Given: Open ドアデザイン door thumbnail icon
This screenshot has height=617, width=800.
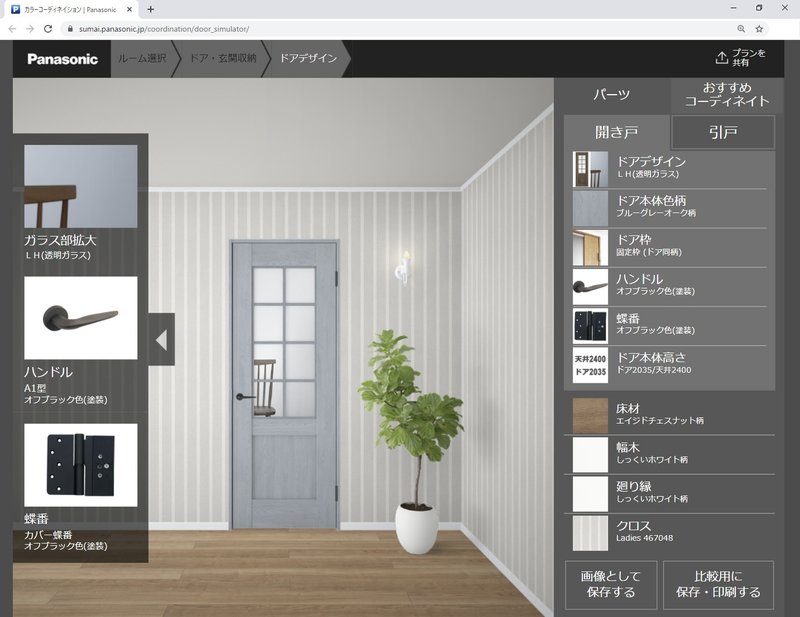Looking at the screenshot, I should 590,169.
